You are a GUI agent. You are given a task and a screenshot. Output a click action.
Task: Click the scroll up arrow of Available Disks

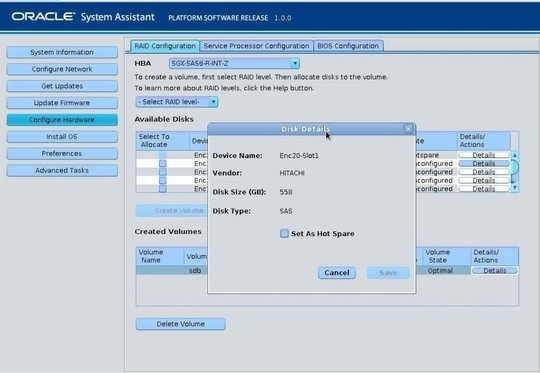click(515, 155)
